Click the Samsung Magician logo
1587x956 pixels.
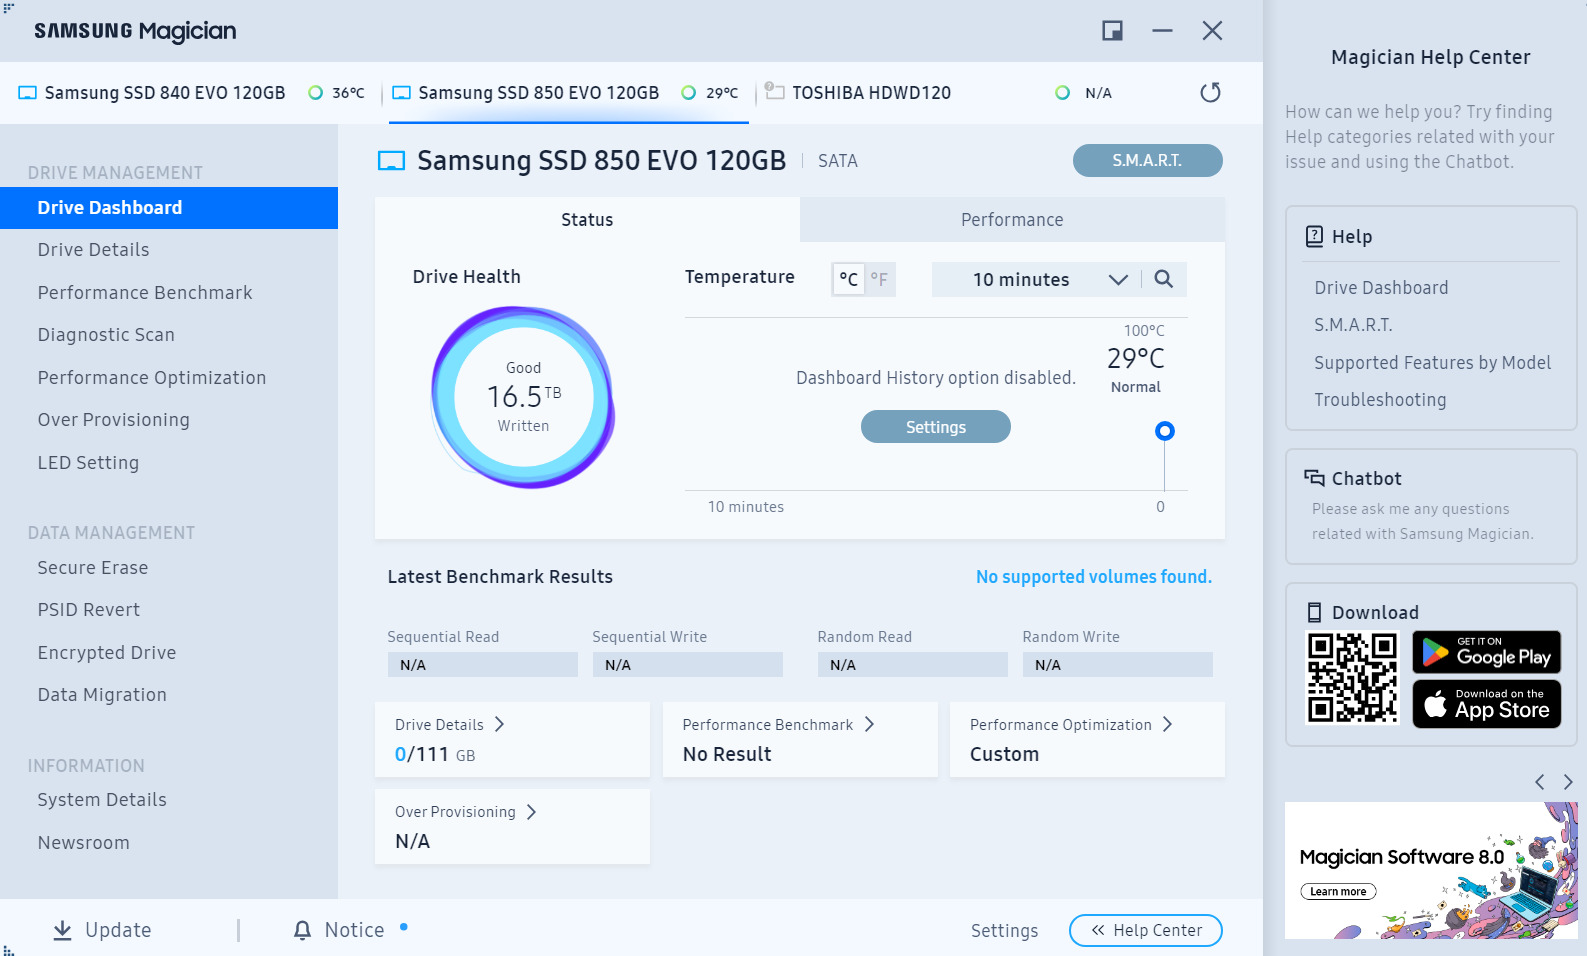point(135,31)
